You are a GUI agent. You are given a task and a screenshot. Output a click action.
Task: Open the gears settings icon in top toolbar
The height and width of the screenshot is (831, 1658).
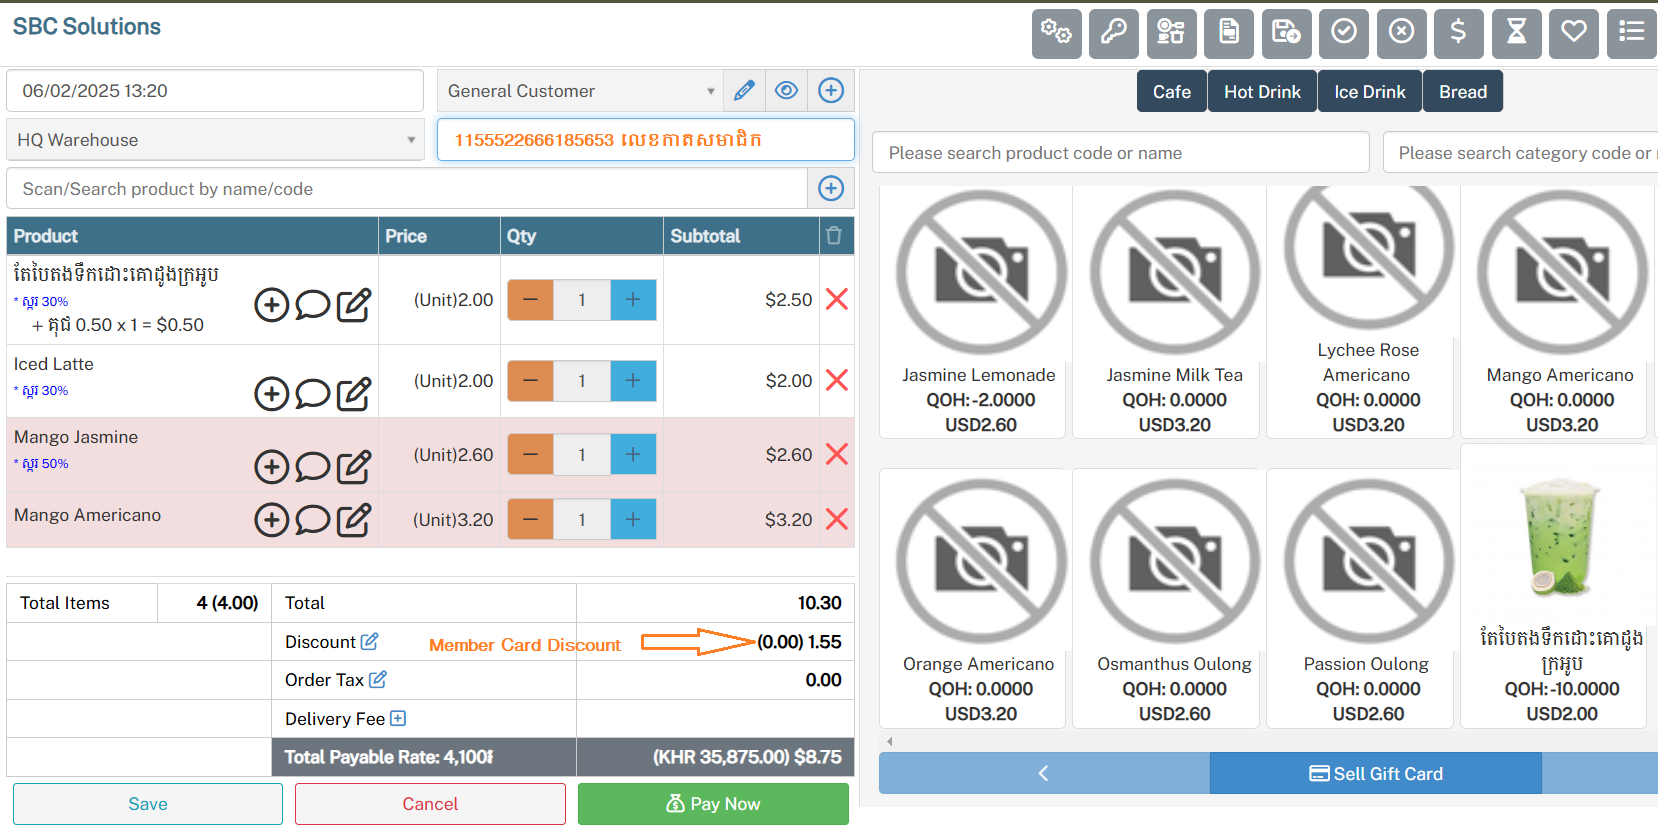1056,33
